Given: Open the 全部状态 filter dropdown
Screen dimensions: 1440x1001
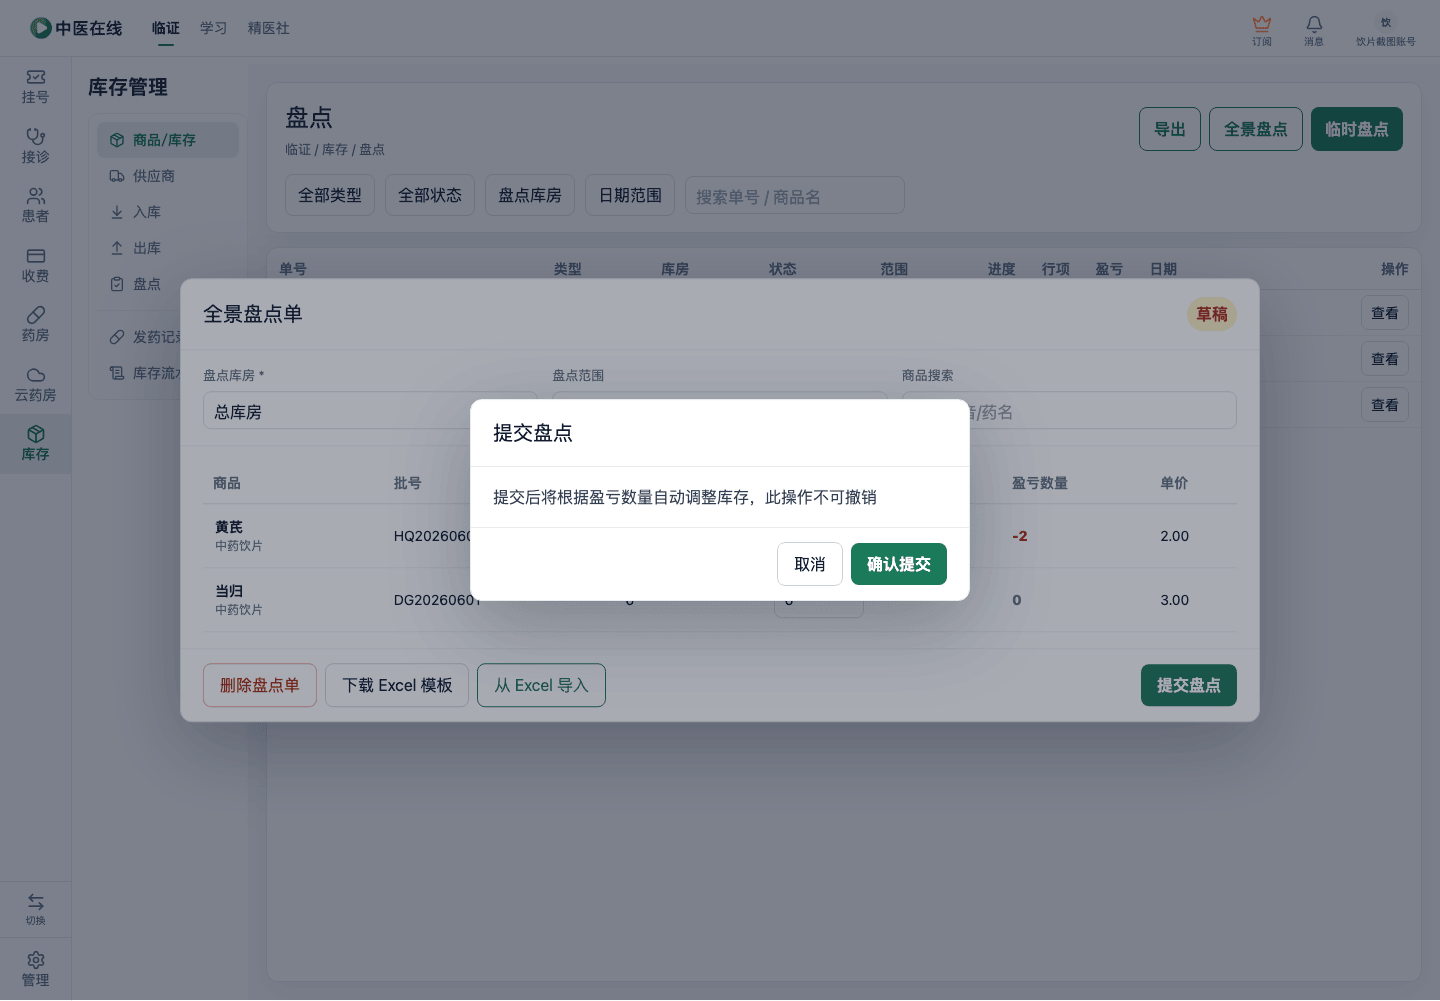Looking at the screenshot, I should pyautogui.click(x=430, y=195).
